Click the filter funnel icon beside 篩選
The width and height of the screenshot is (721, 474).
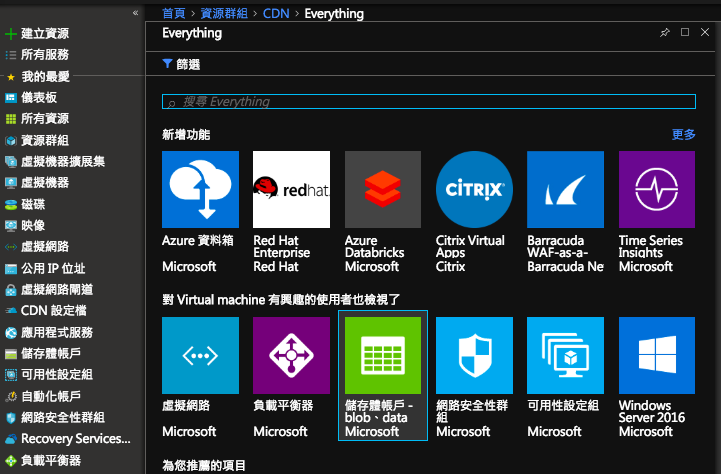pos(167,63)
